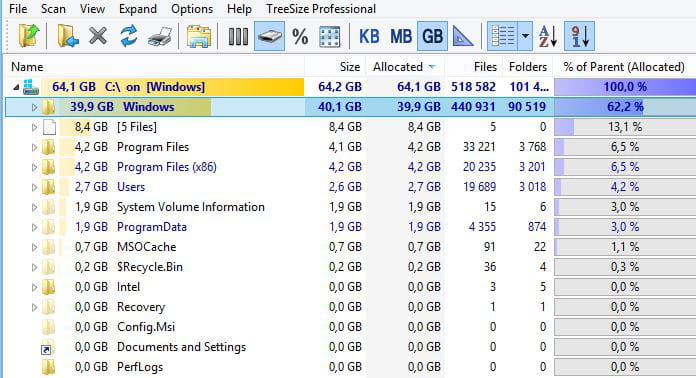Refresh the scan with the blue arrows icon

pos(129,36)
